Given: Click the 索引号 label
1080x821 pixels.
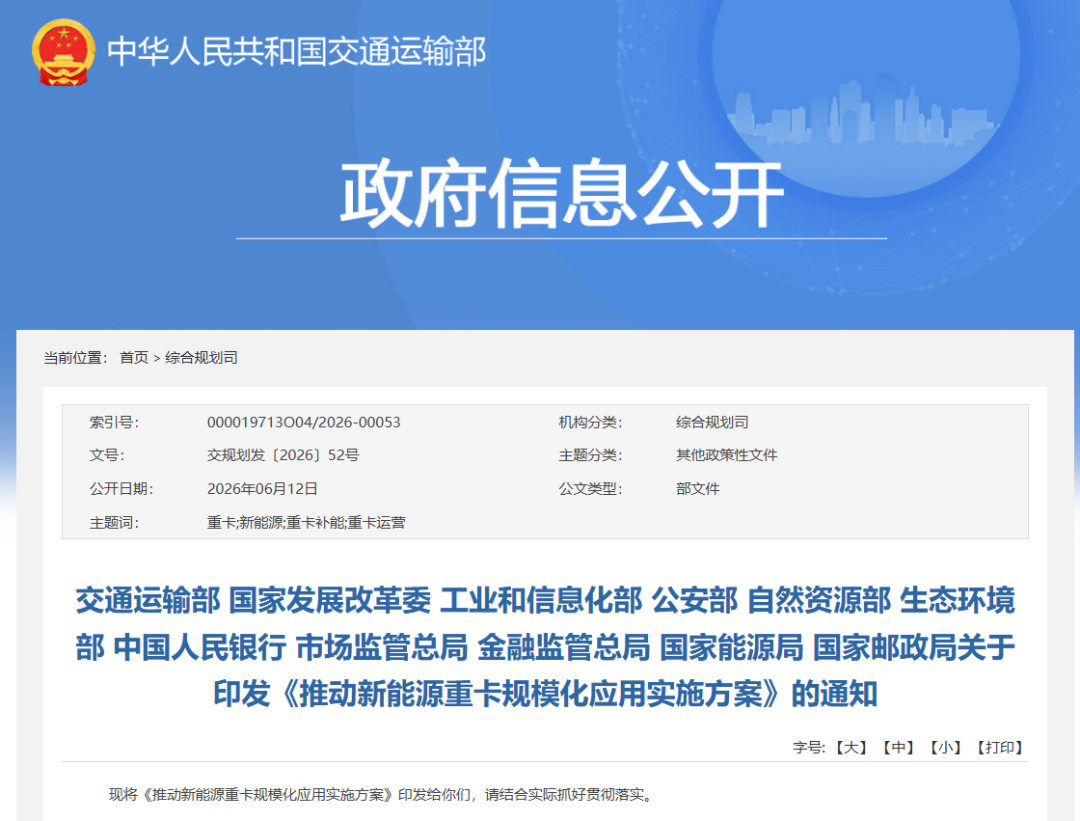Looking at the screenshot, I should pos(114,422).
